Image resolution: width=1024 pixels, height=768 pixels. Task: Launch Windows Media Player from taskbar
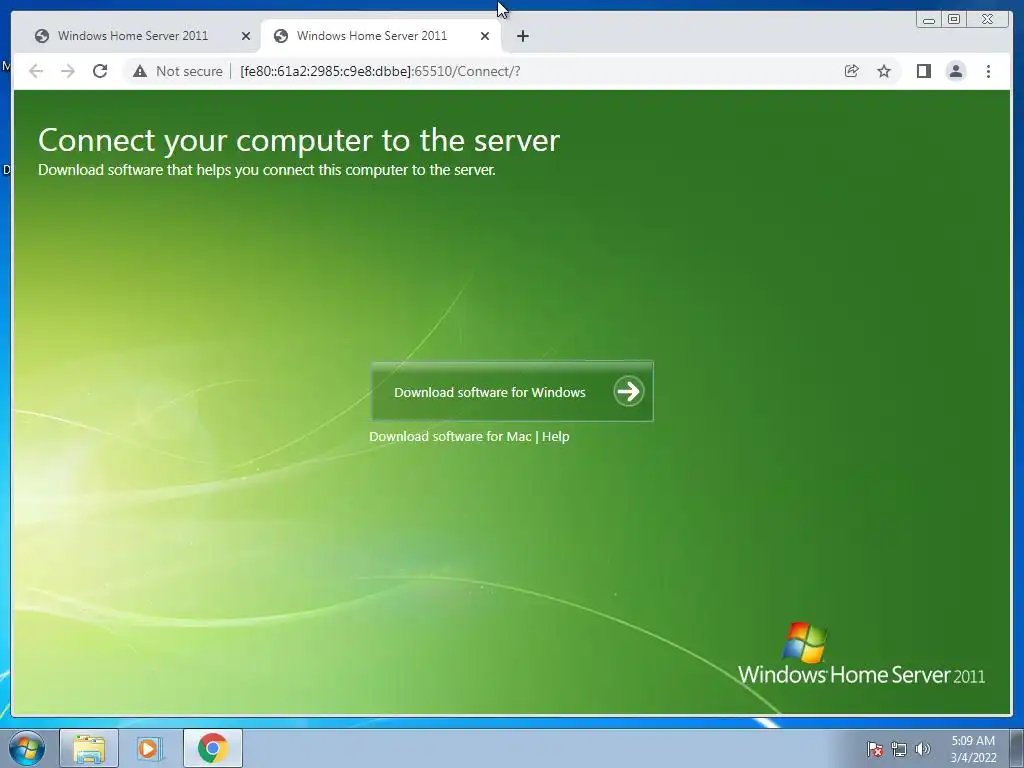[x=149, y=748]
